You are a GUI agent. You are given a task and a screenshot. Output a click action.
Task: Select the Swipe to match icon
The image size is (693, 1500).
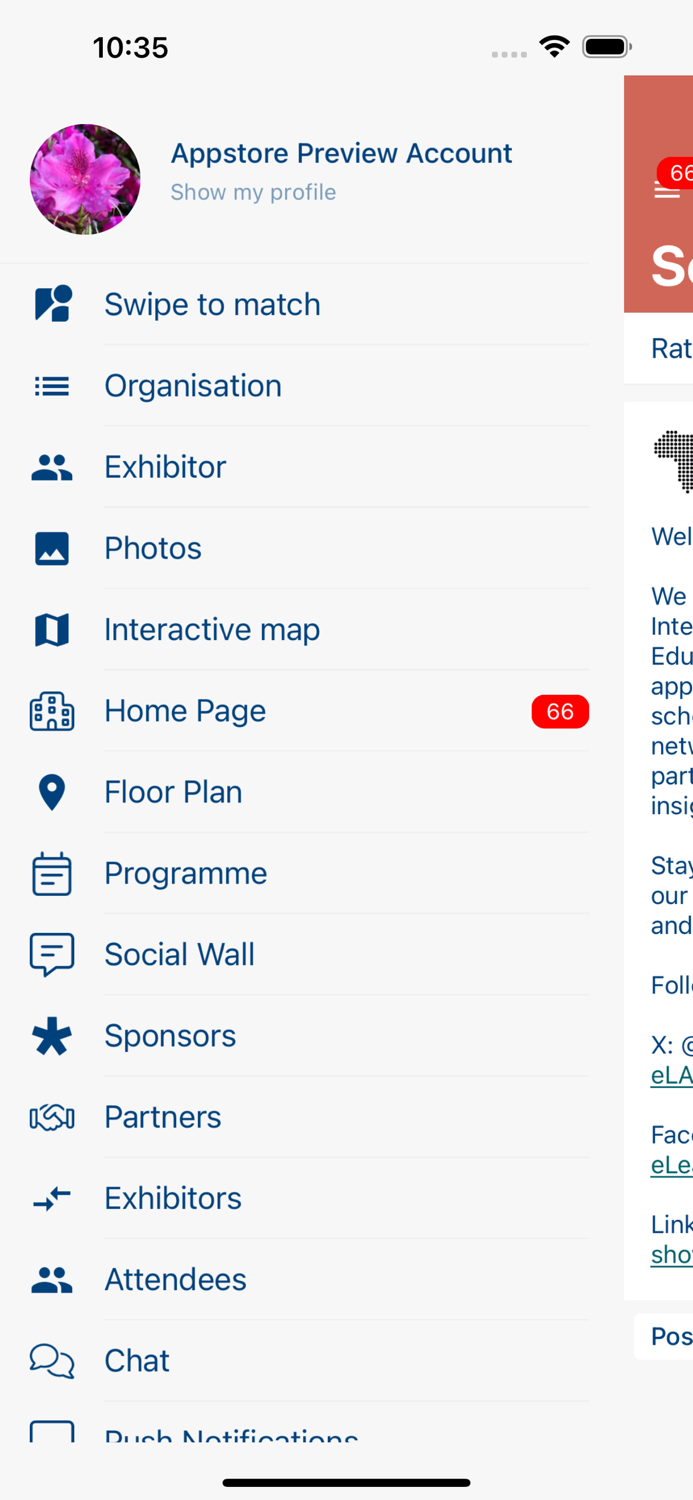[52, 304]
